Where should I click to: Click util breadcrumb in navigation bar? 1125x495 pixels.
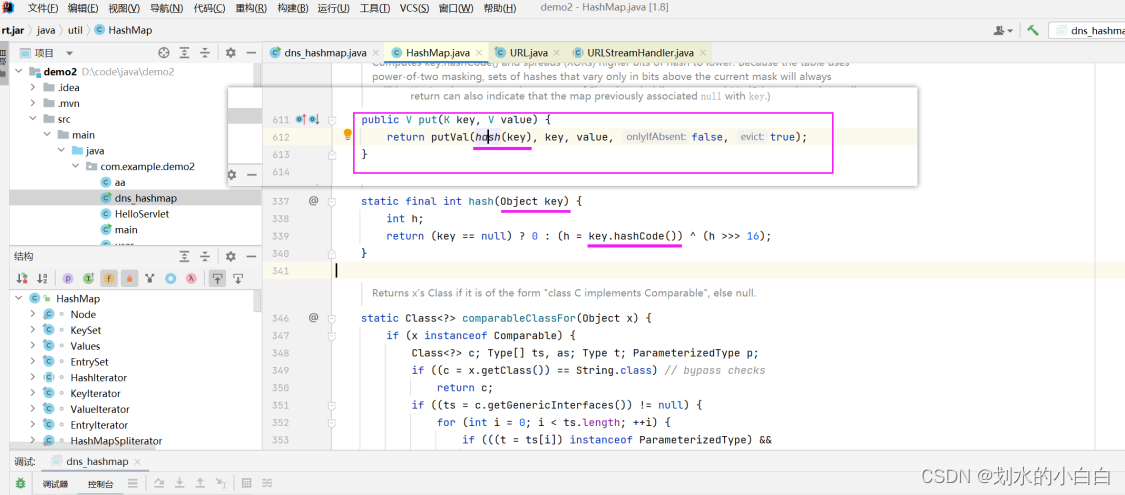tap(75, 30)
